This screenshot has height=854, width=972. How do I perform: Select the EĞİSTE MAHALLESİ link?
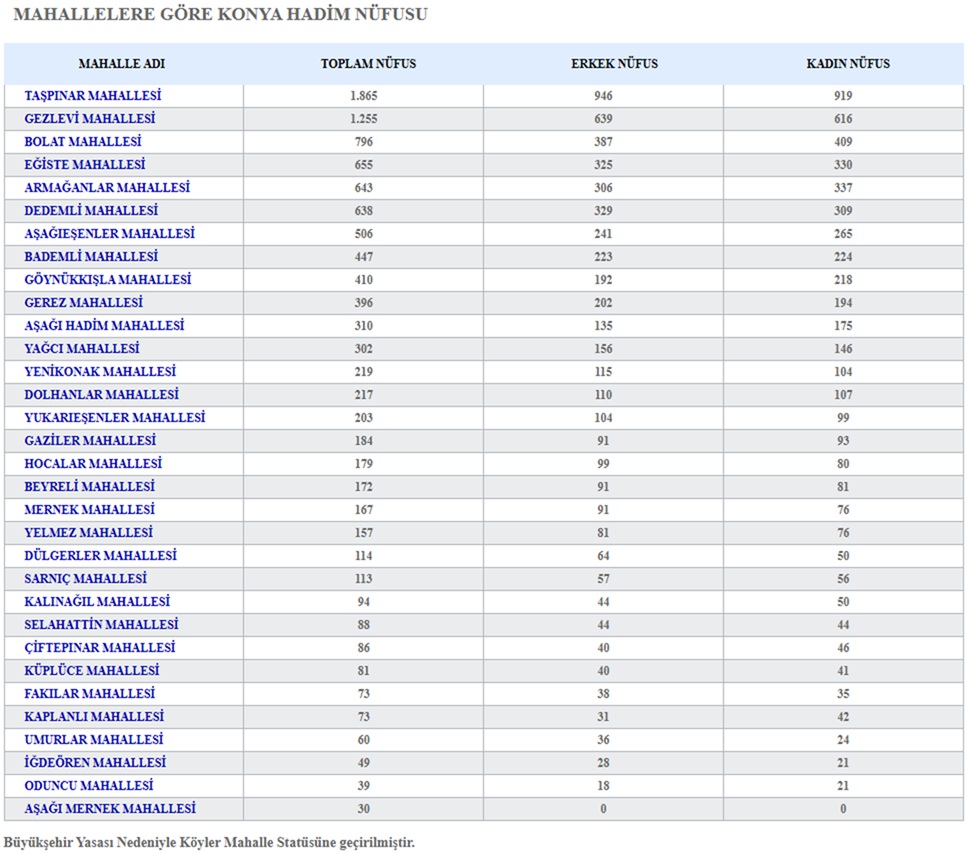[85, 165]
